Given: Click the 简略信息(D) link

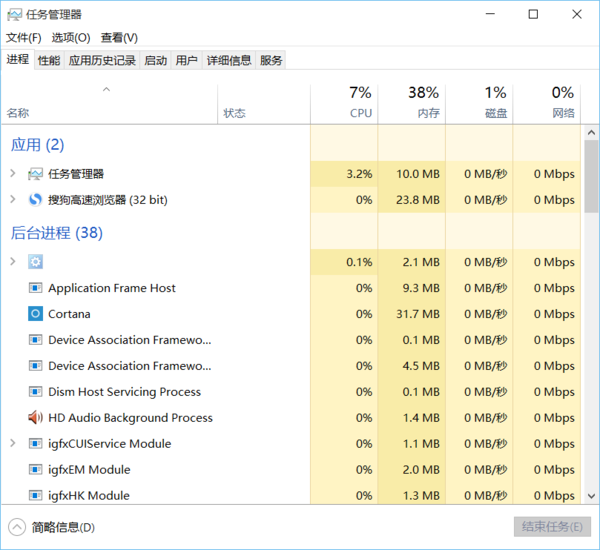Looking at the screenshot, I should [x=63, y=527].
